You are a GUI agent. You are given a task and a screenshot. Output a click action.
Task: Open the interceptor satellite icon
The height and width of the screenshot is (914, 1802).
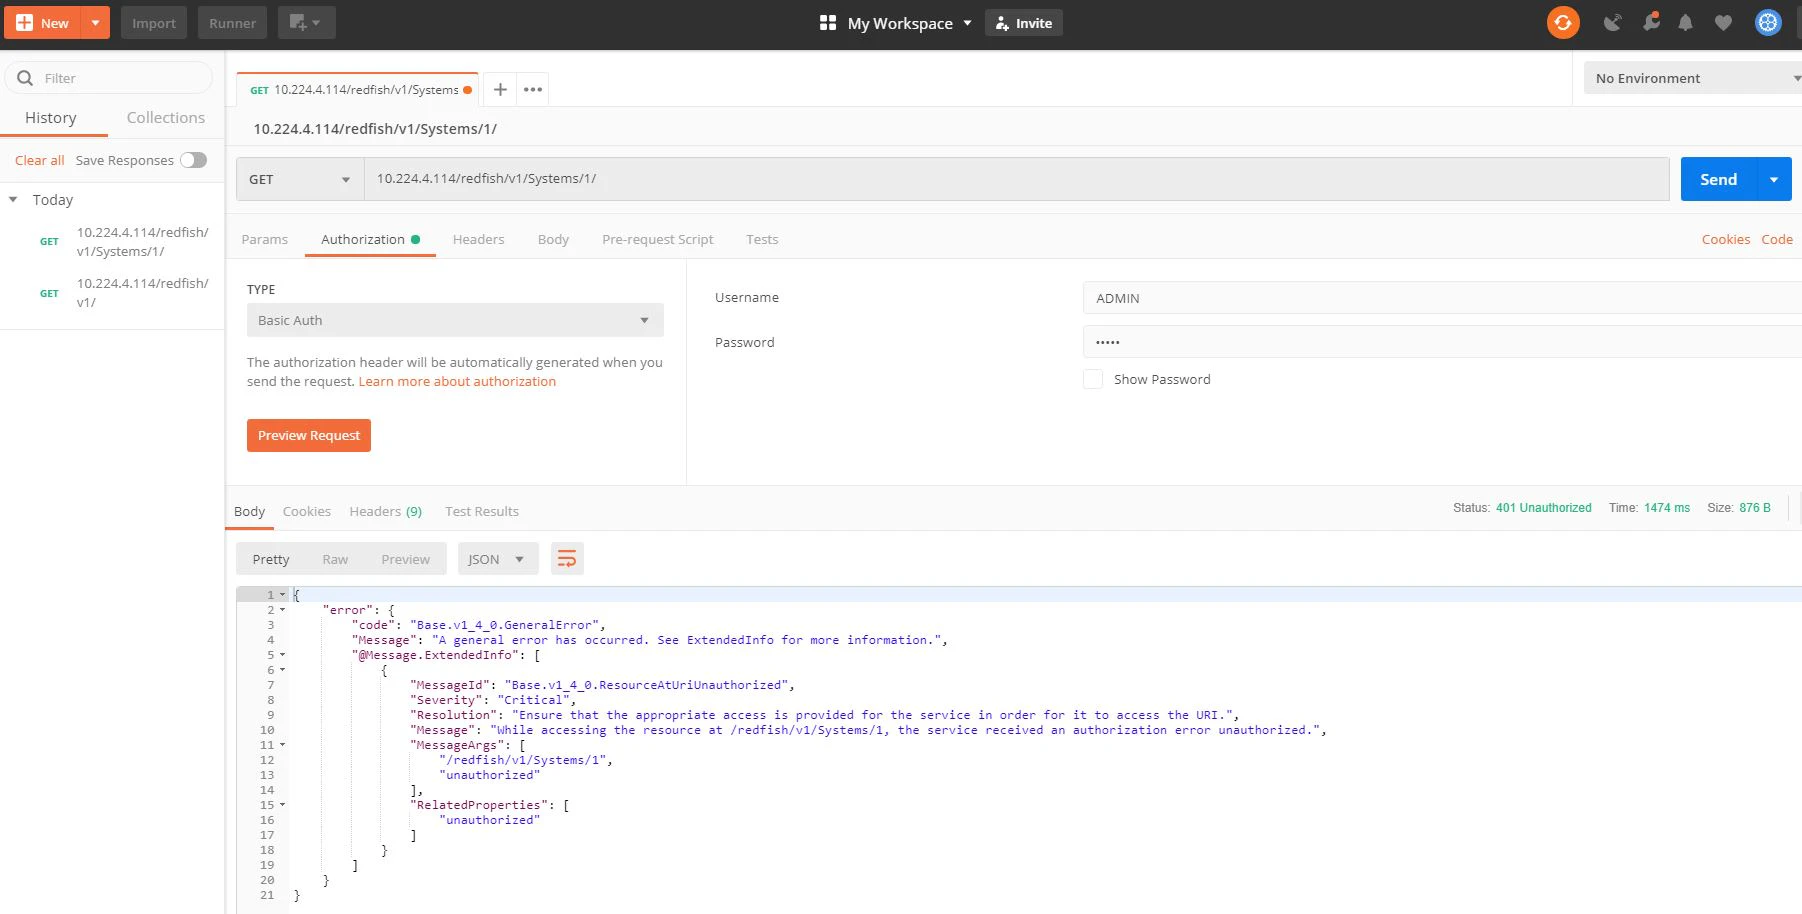pos(1612,22)
